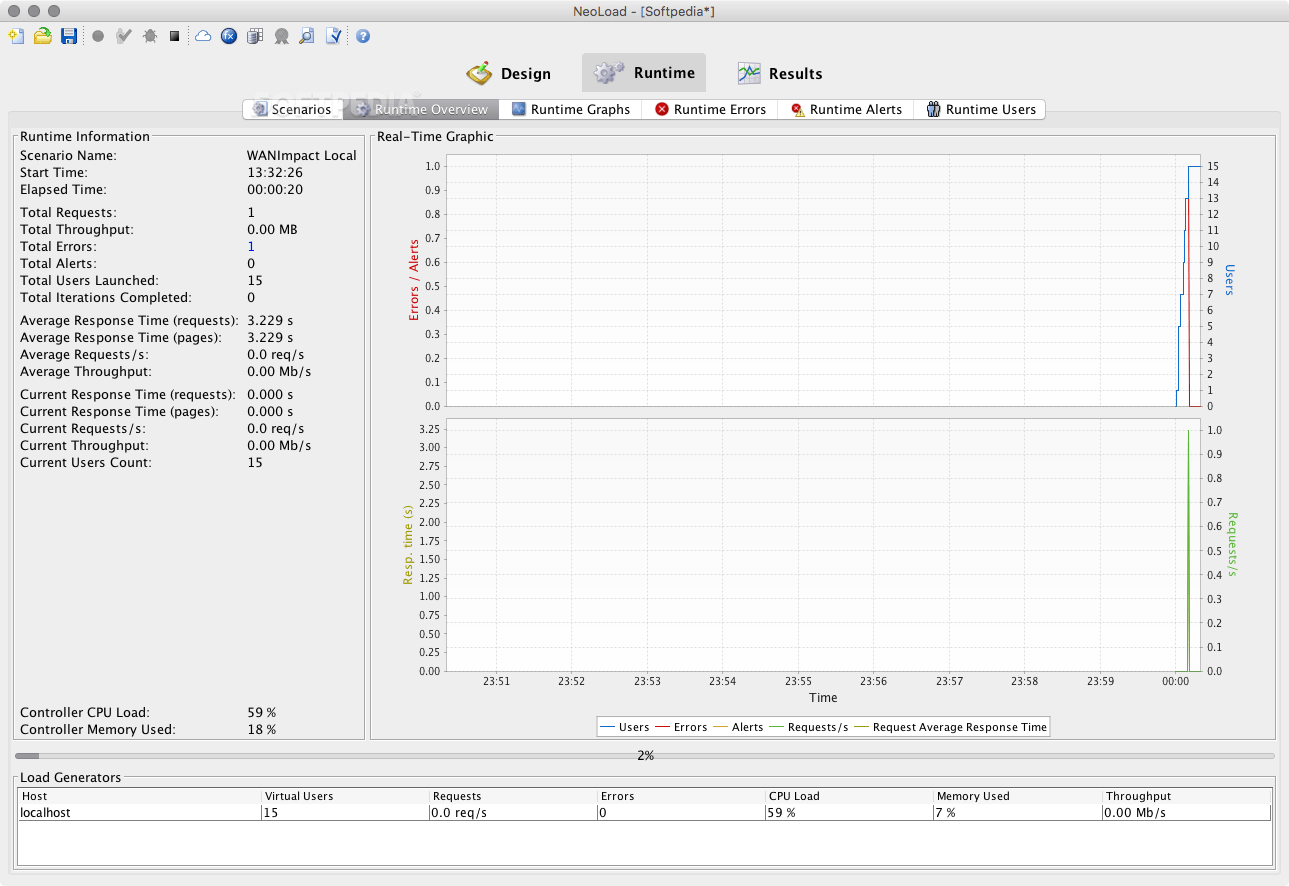This screenshot has width=1289, height=886.
Task: Click the debug bug icon
Action: 150,36
